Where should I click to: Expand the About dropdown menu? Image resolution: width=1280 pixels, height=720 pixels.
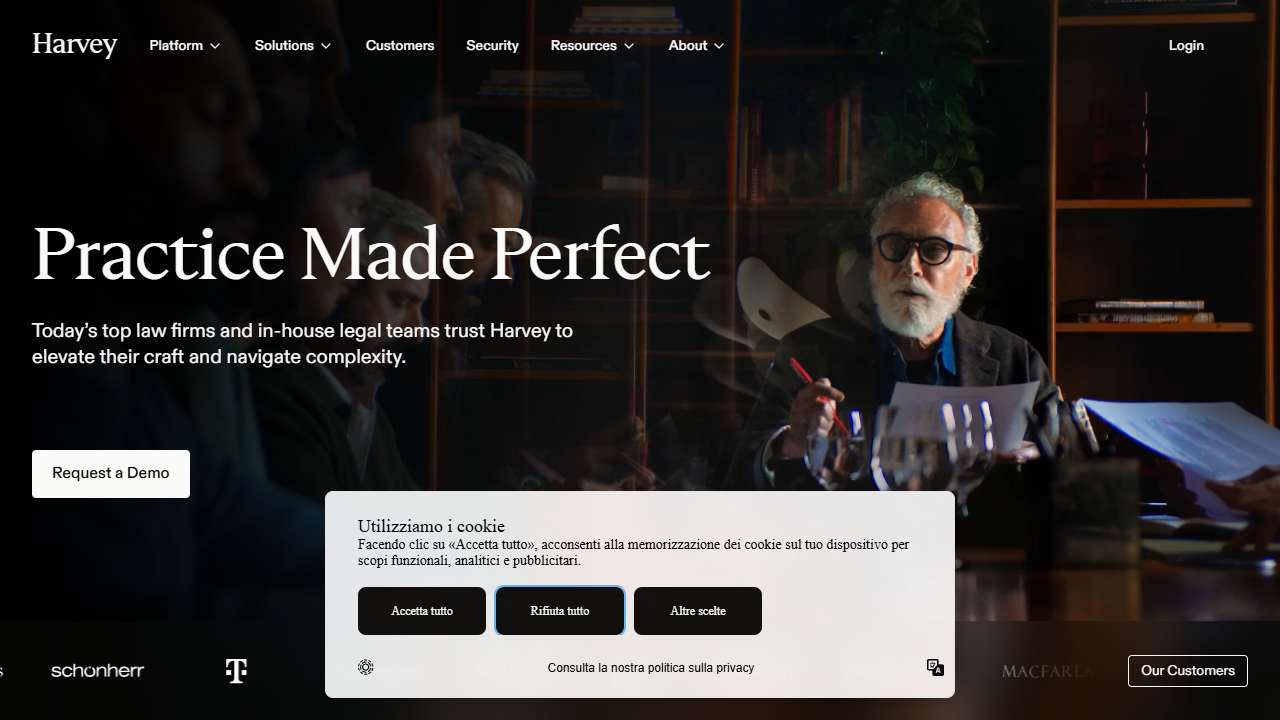pyautogui.click(x=696, y=45)
